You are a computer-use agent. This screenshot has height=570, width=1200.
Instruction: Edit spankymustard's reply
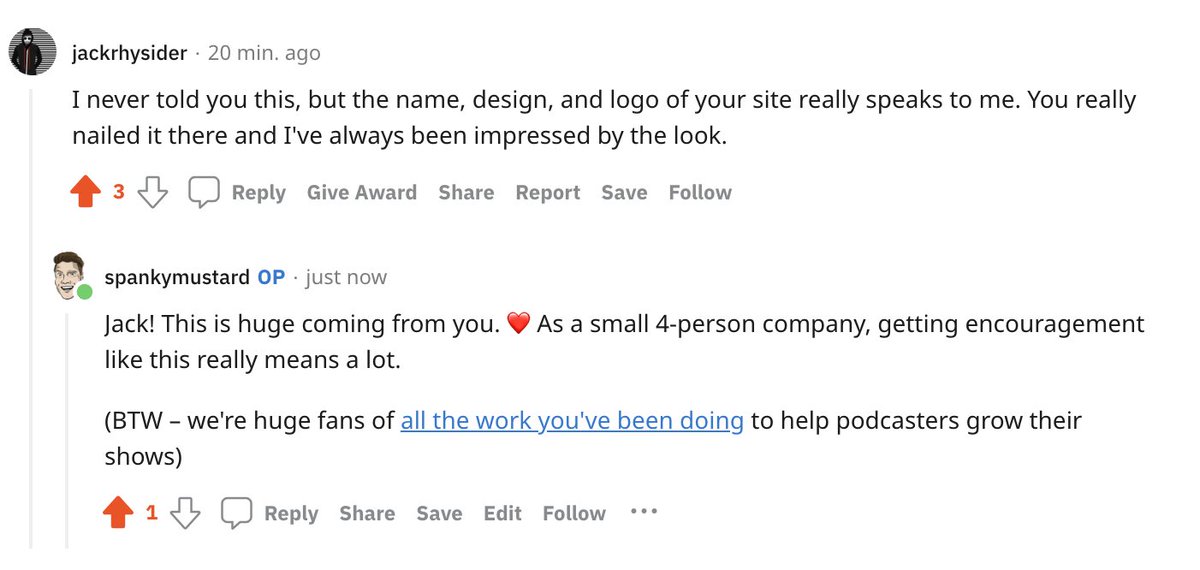coord(502,513)
